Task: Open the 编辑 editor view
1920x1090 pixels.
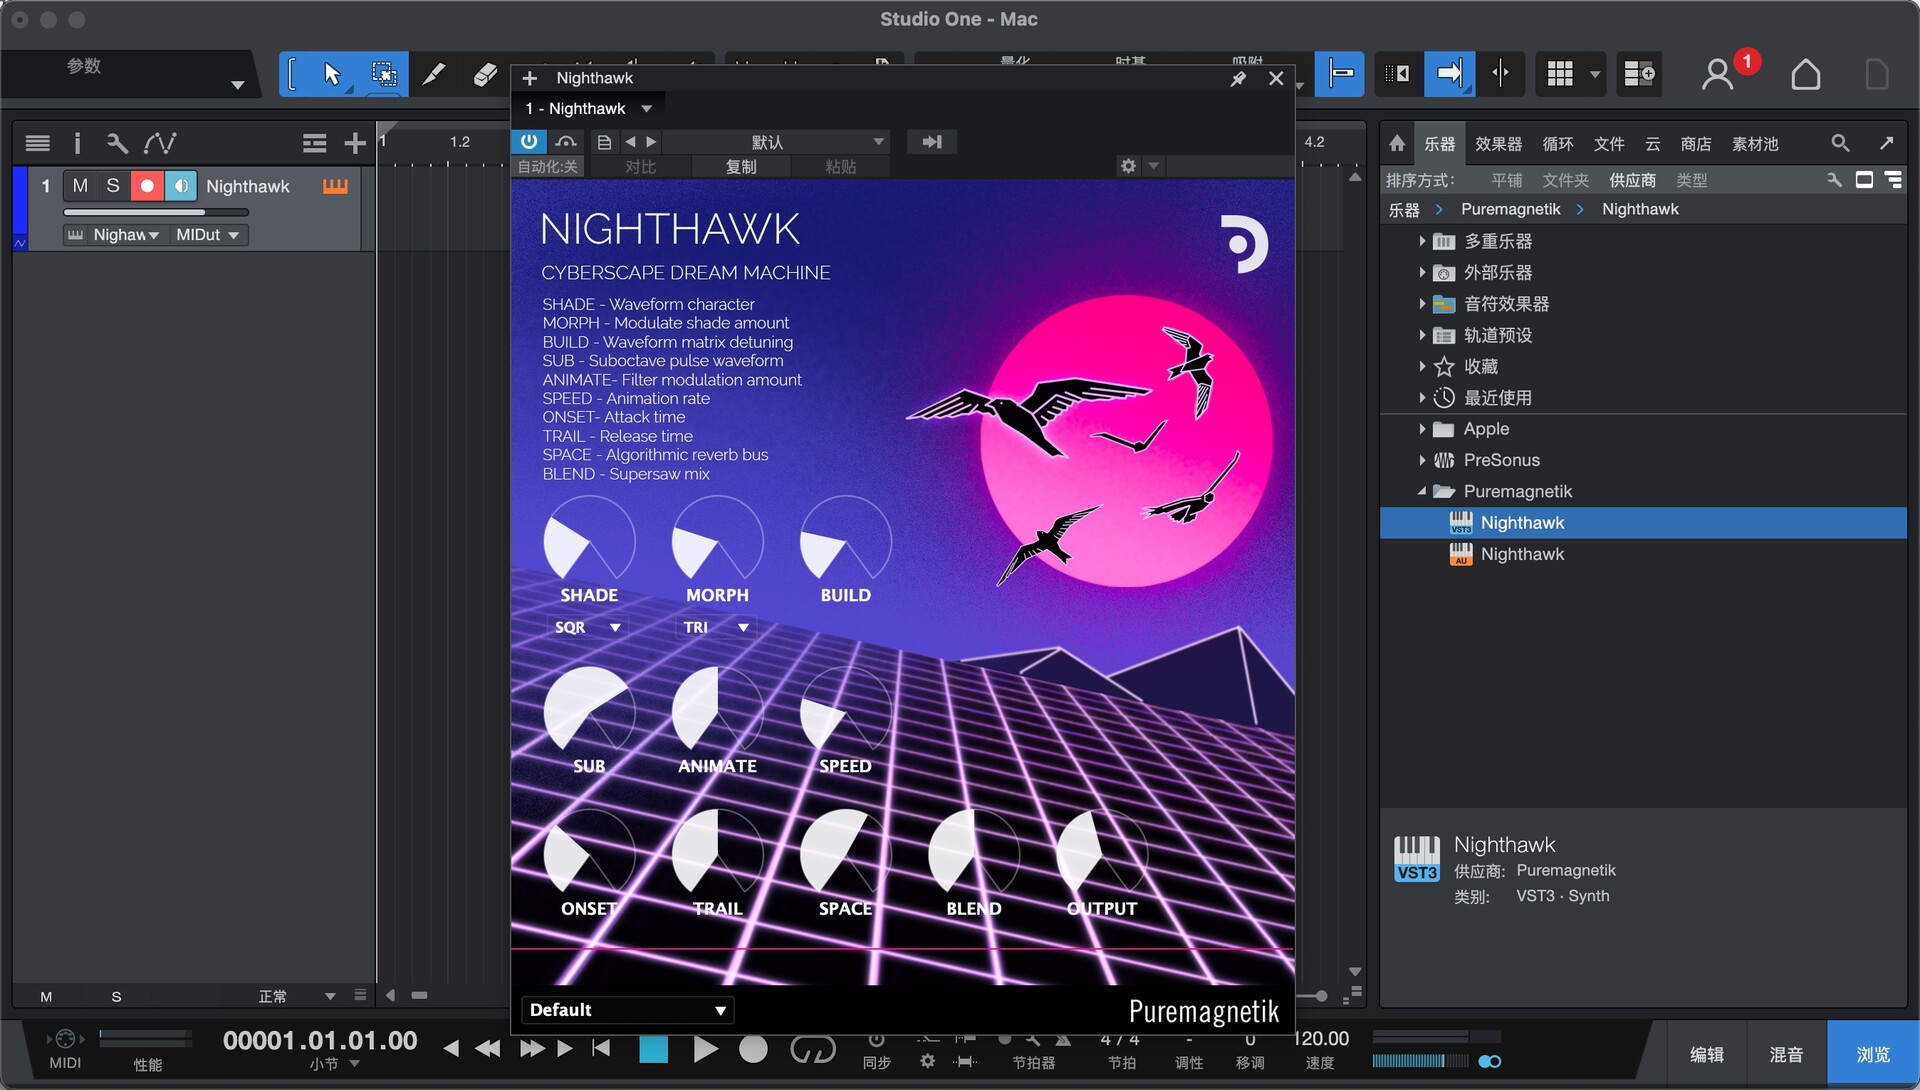Action: tap(1706, 1055)
